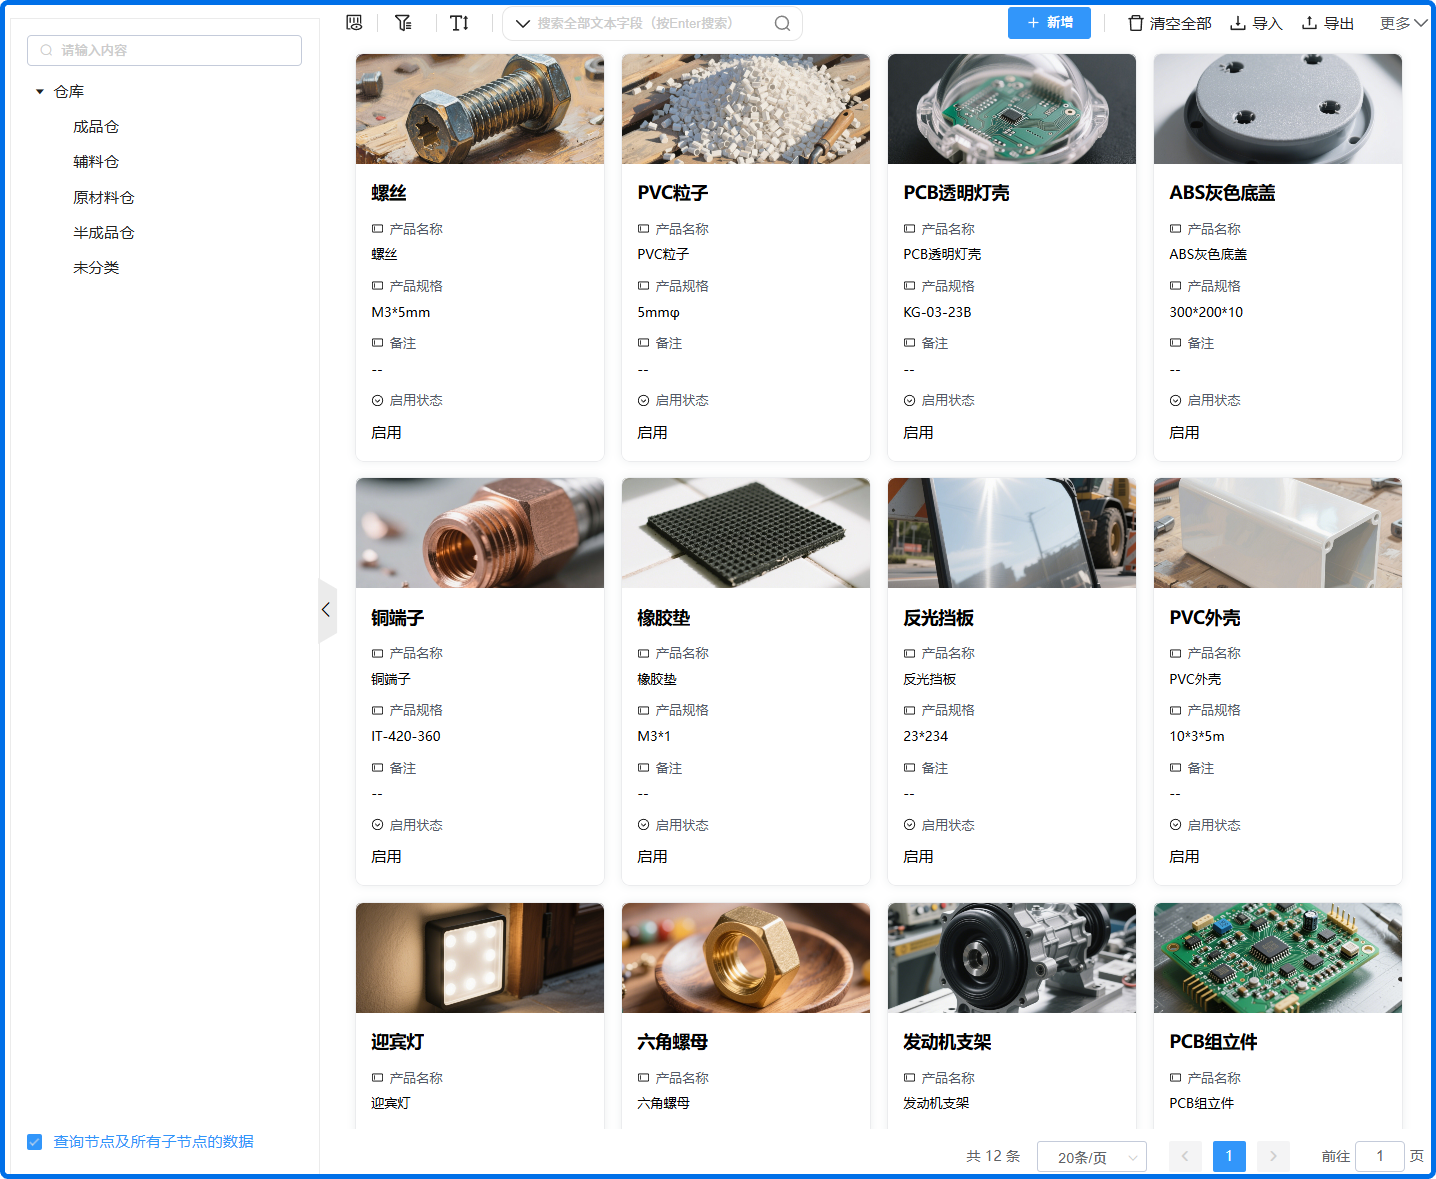Select 原材料仓 in the warehouse tree
The width and height of the screenshot is (1436, 1179).
pyautogui.click(x=103, y=198)
